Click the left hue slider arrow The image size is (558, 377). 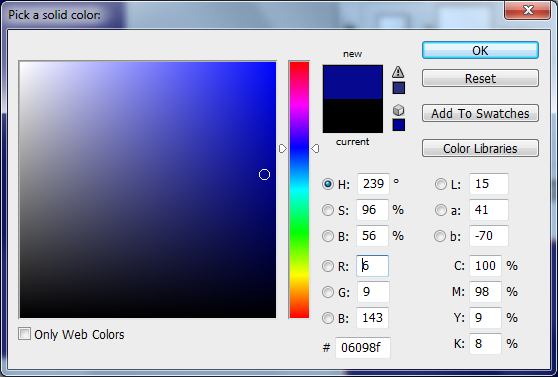283,148
